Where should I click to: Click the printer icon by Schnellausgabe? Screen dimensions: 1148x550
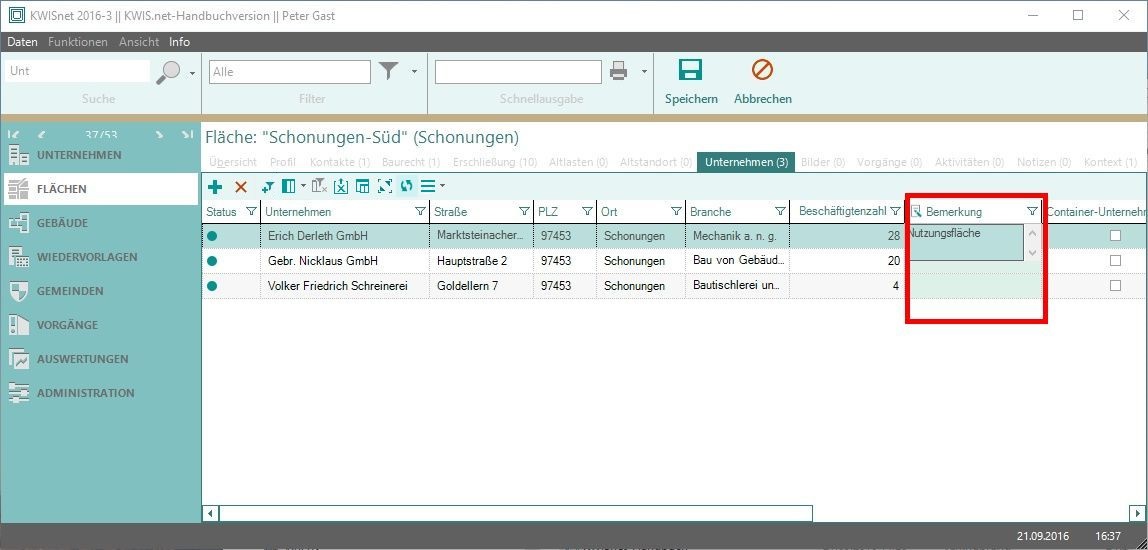619,71
